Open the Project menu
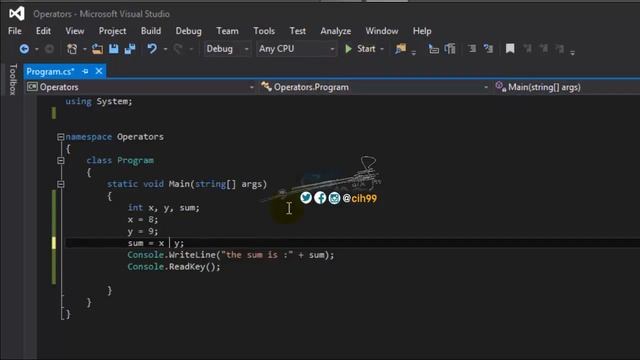 [x=112, y=31]
